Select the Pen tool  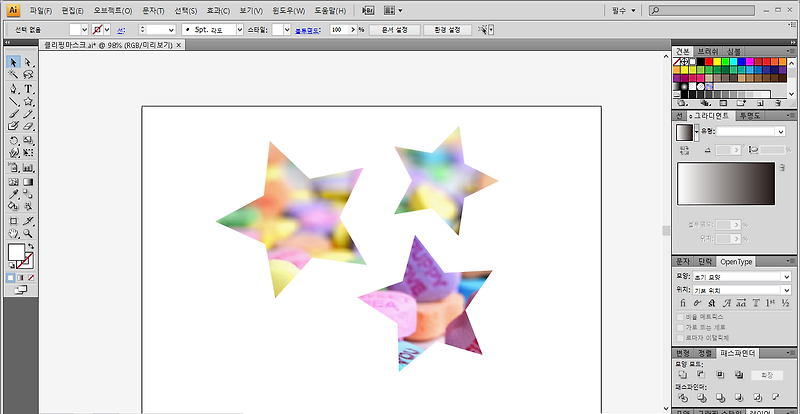click(14, 89)
